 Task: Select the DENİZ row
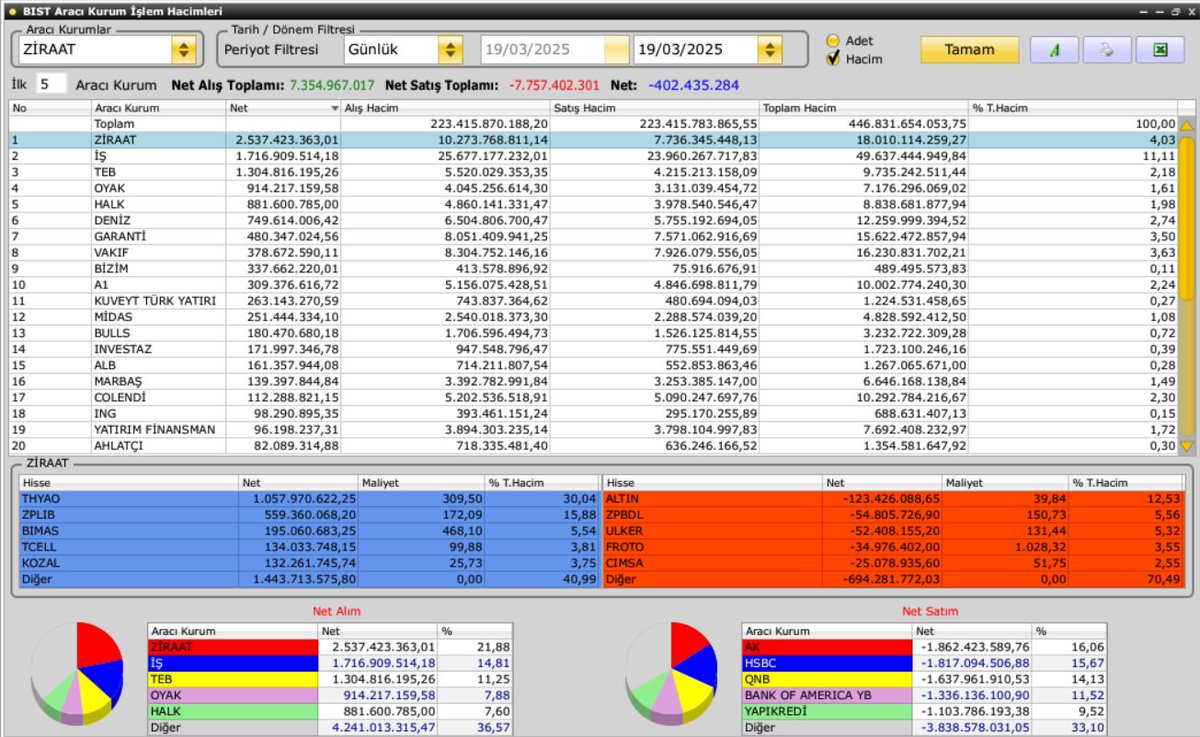[x=593, y=220]
